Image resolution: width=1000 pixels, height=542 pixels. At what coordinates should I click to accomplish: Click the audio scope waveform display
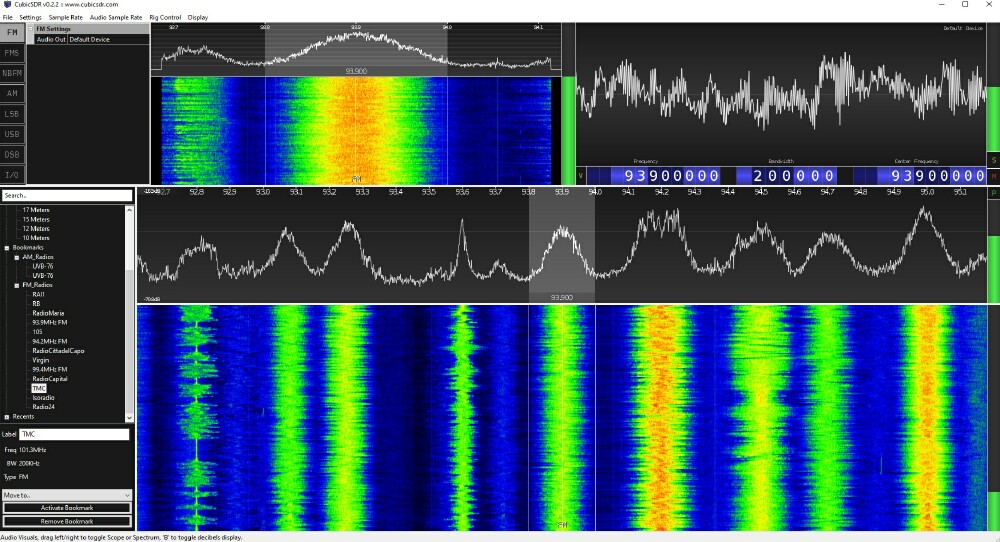tap(781, 94)
